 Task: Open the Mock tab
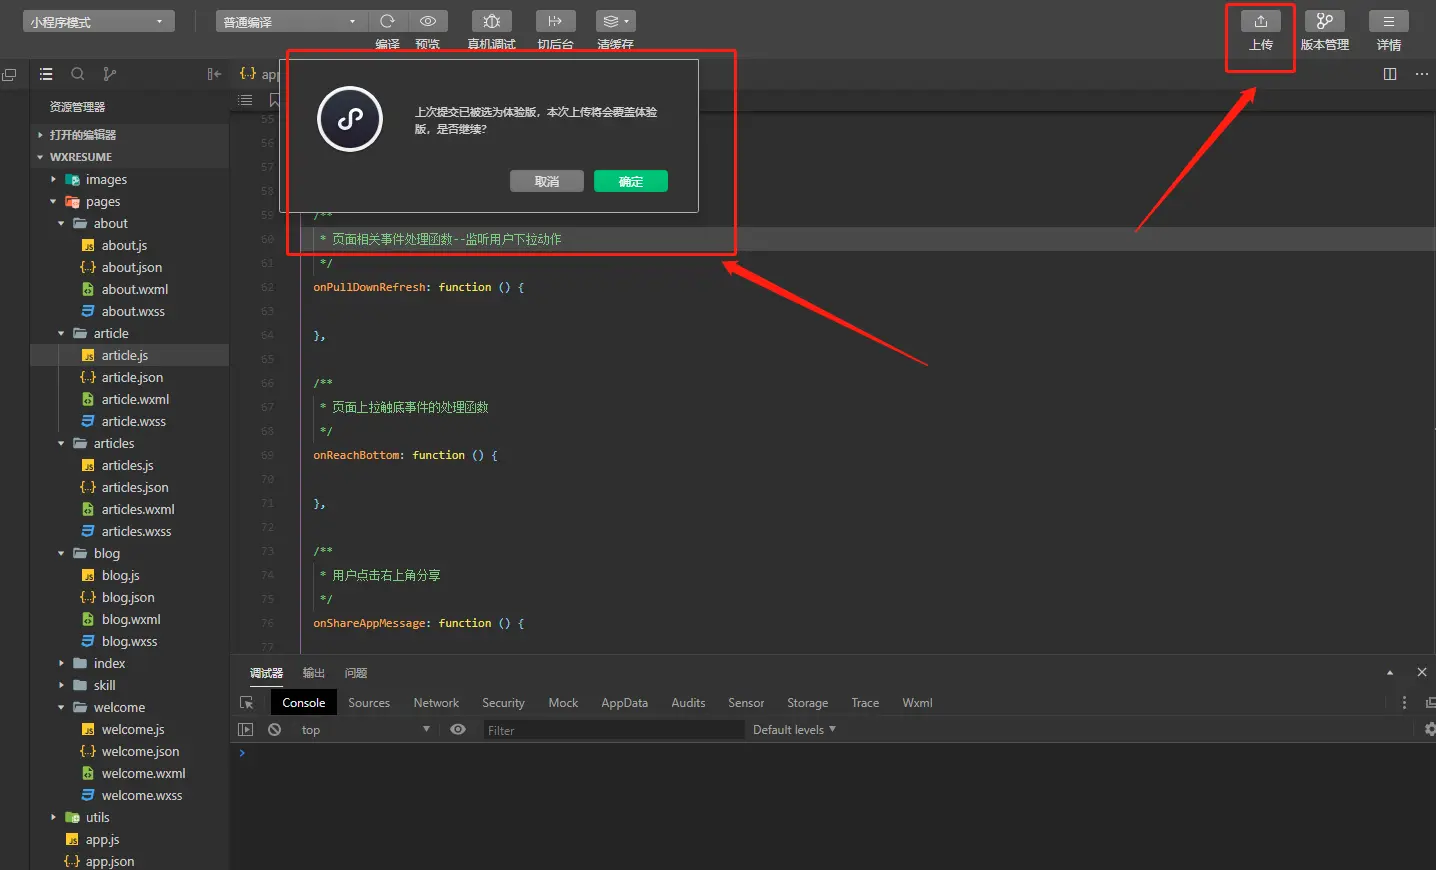(563, 703)
